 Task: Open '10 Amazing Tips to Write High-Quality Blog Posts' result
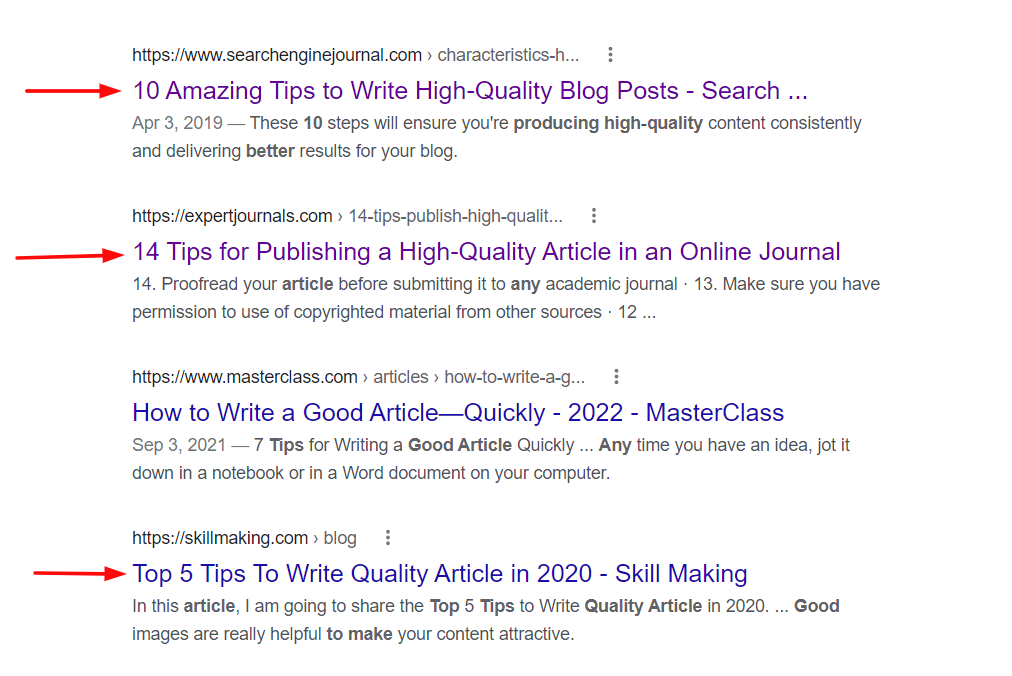tap(470, 90)
